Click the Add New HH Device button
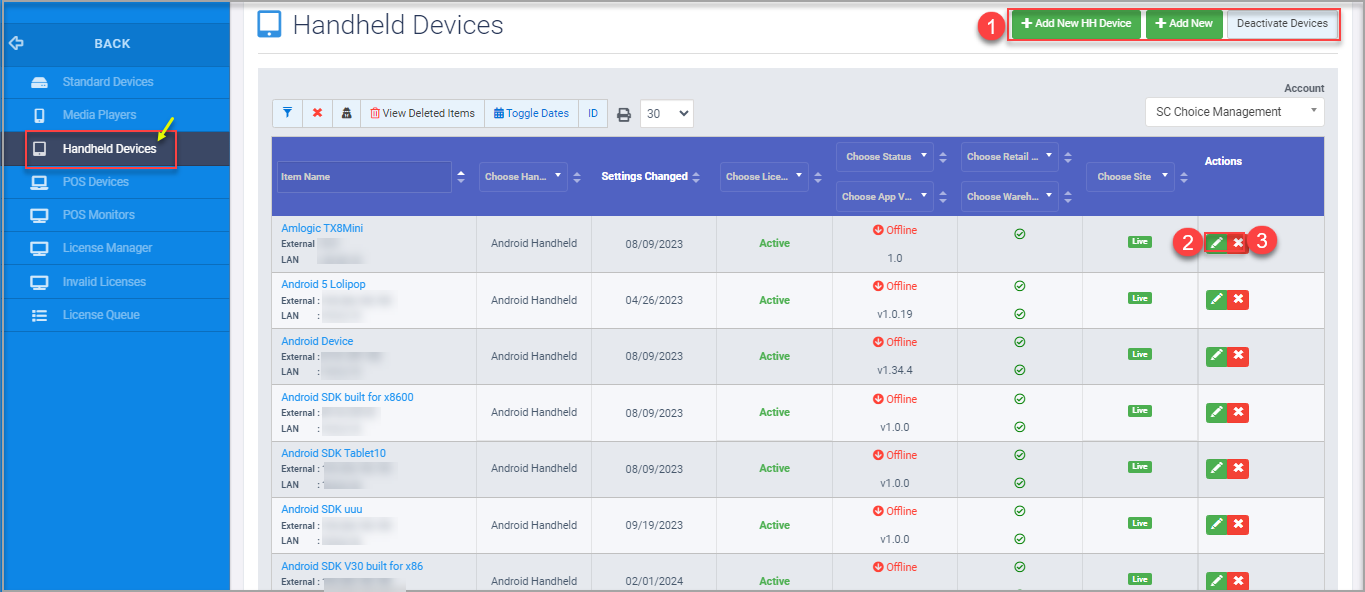The width and height of the screenshot is (1365, 592). [x=1075, y=24]
